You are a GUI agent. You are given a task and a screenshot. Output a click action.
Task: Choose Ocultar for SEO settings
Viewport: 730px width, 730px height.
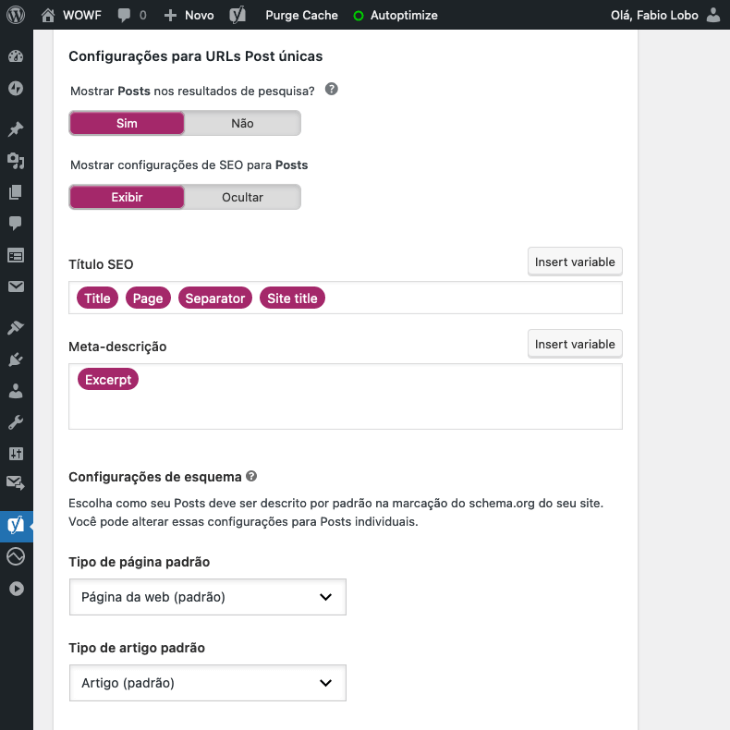(x=242, y=197)
